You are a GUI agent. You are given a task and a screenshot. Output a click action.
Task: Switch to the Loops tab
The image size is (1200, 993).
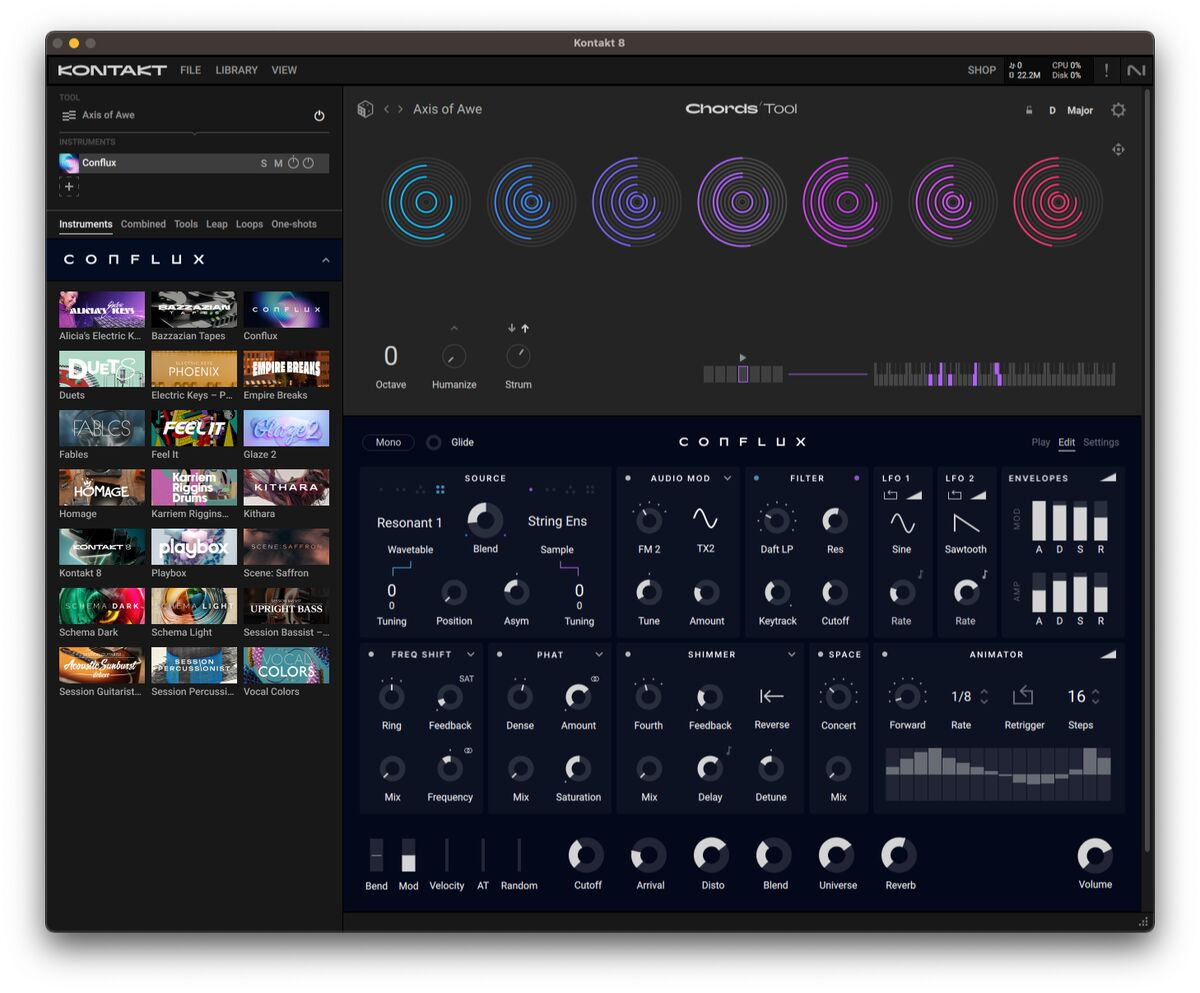[x=249, y=224]
